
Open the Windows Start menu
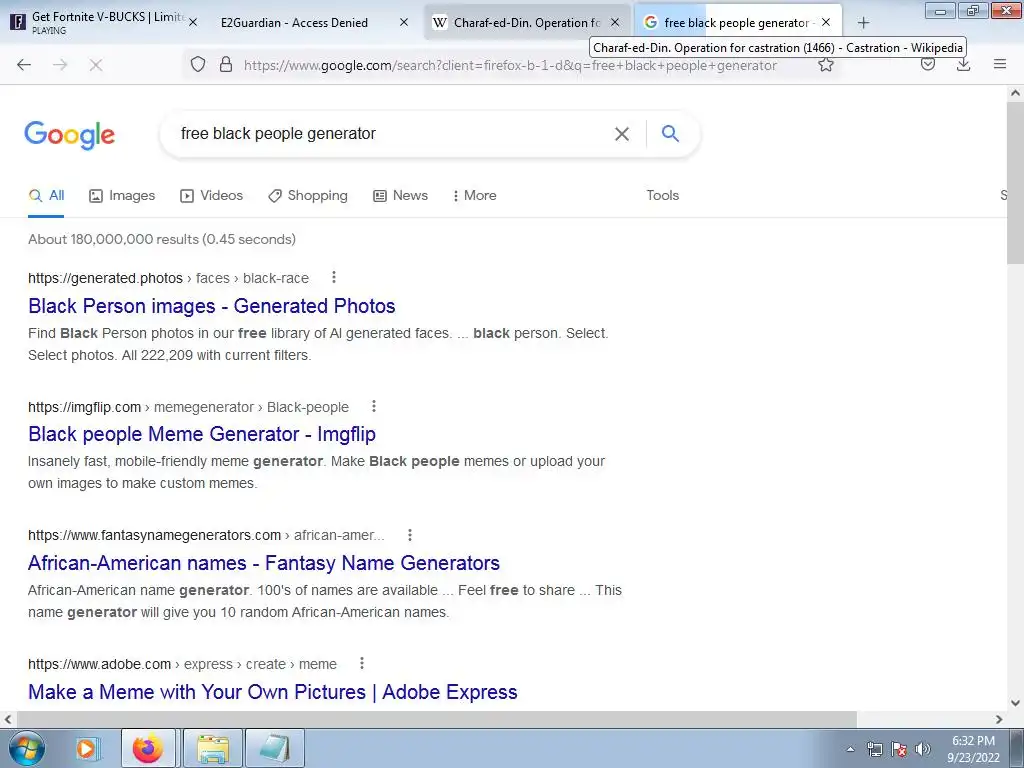(x=26, y=748)
